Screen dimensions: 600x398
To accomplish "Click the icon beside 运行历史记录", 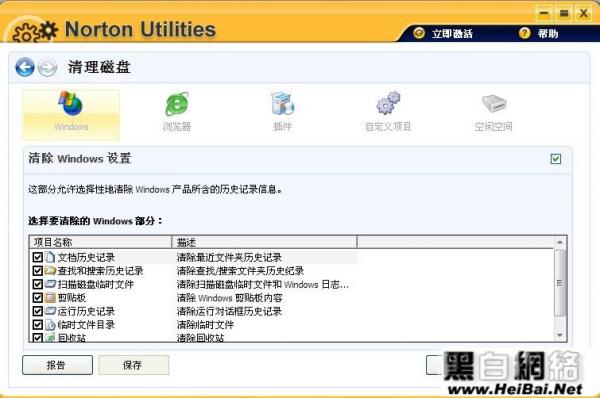I will click(50, 311).
